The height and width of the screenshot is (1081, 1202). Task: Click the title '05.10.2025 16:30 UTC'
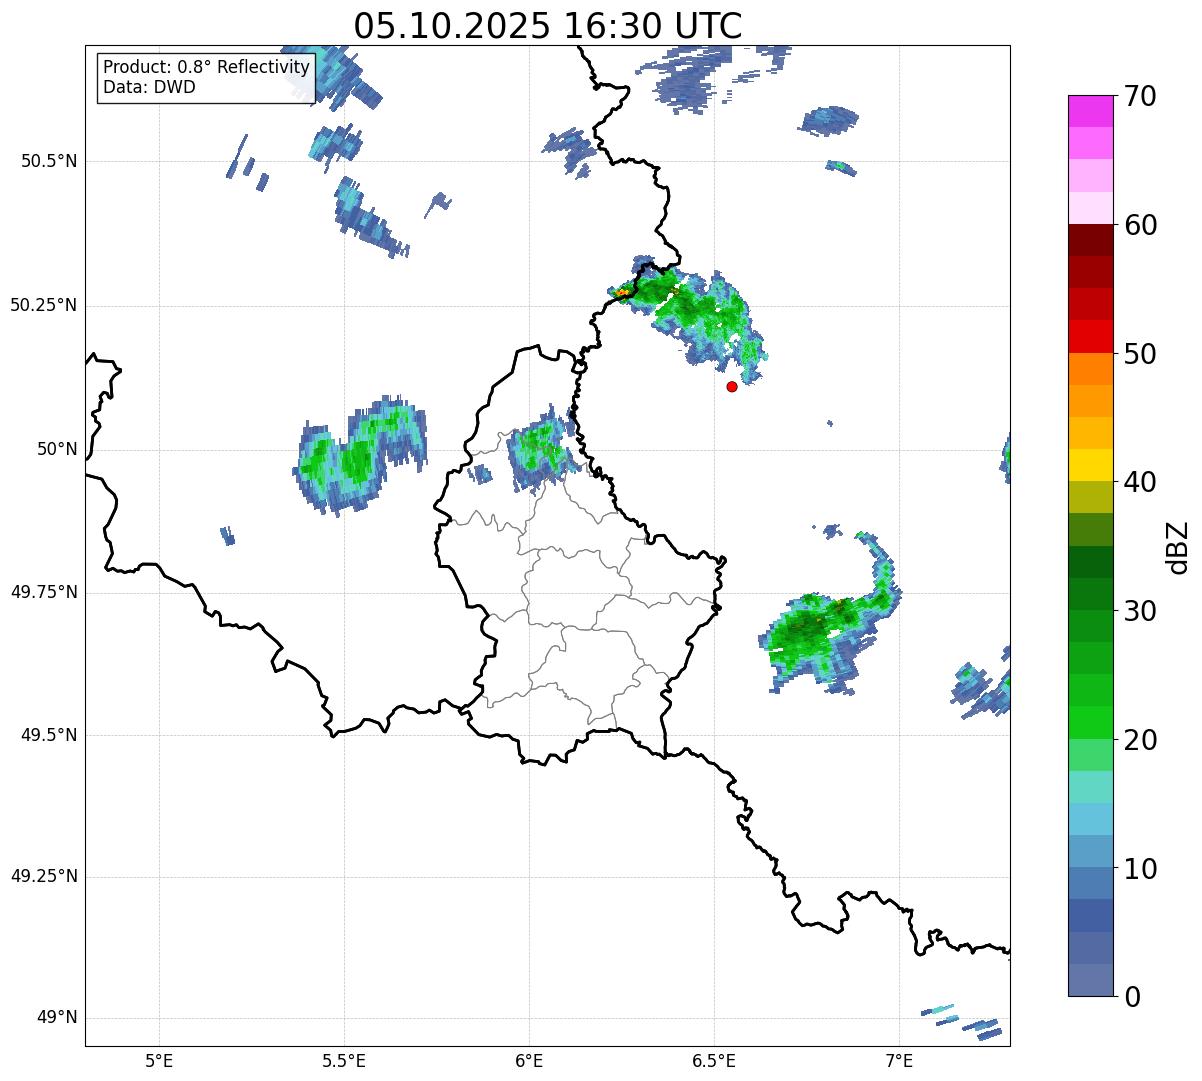[547, 25]
